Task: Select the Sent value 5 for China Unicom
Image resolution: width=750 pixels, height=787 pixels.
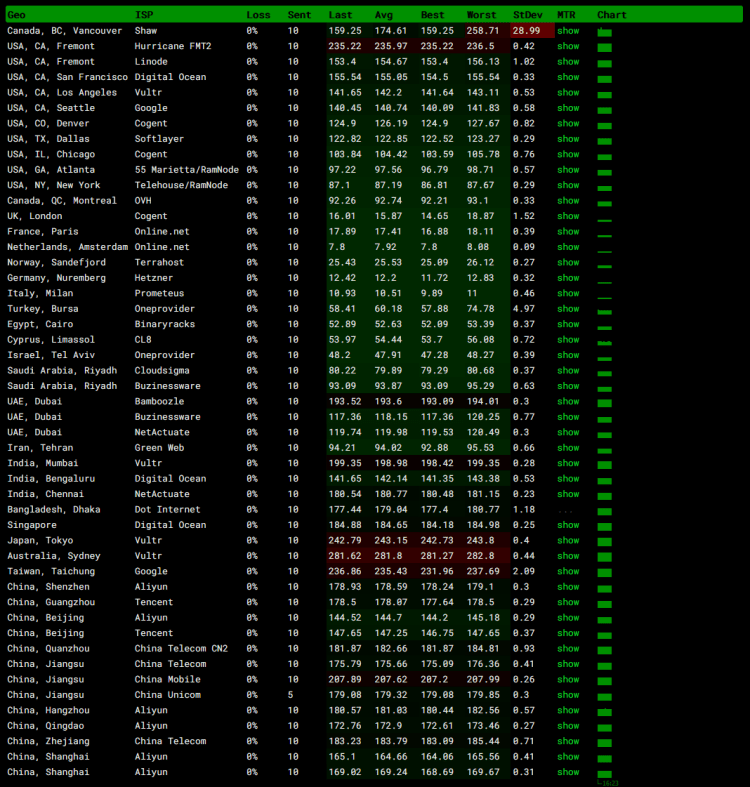Action: (290, 695)
